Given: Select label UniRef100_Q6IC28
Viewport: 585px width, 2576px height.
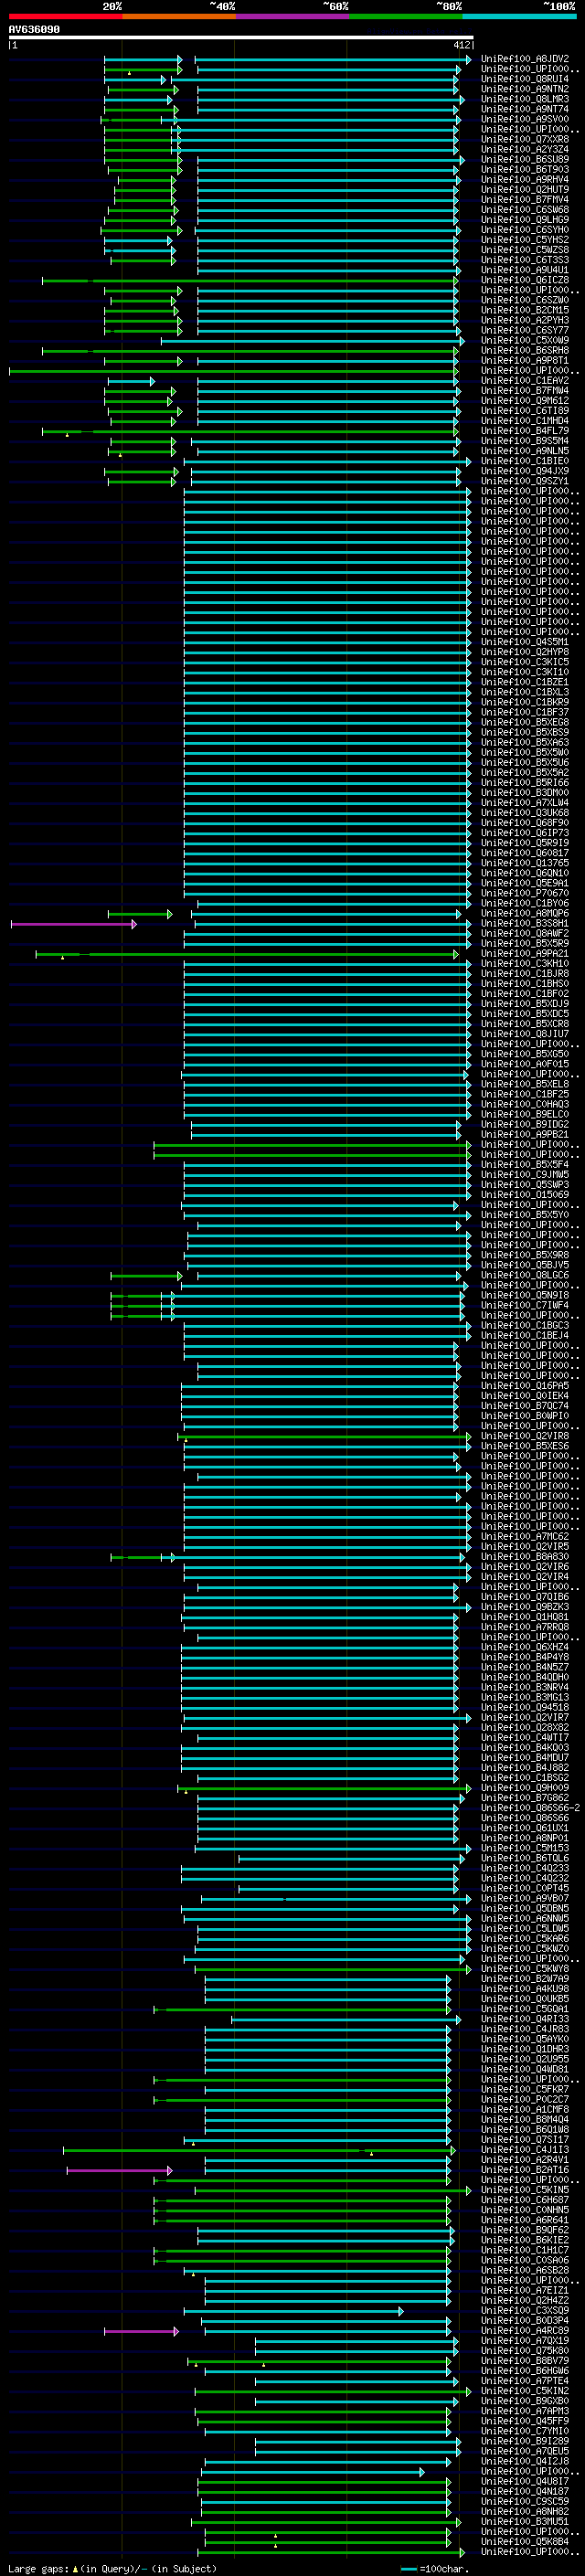Looking at the screenshot, I should tap(525, 280).
